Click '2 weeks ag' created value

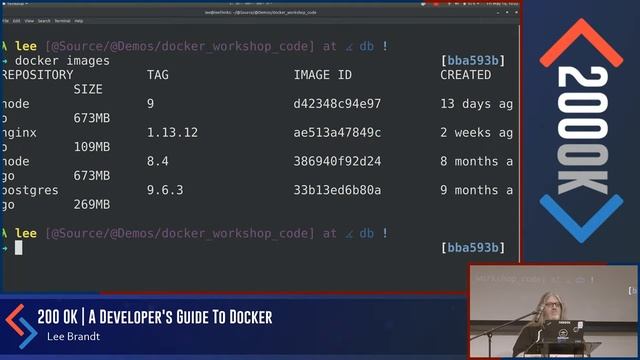pos(476,133)
